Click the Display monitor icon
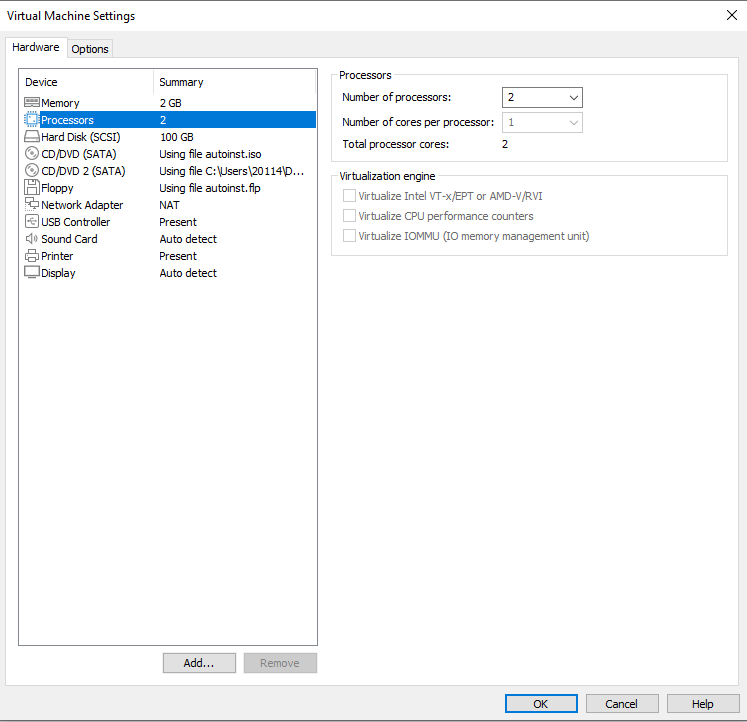Viewport: 747px width, 722px height. tap(31, 272)
